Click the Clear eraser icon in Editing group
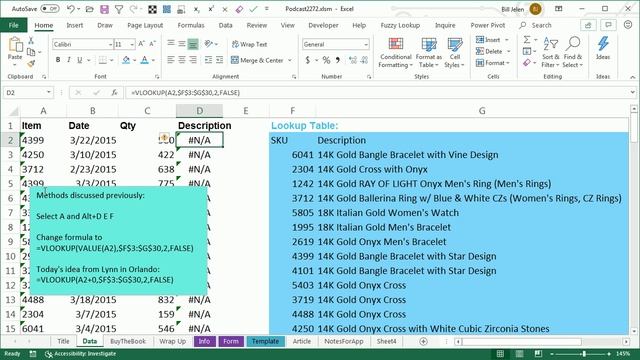640x360 pixels. tap(527, 63)
